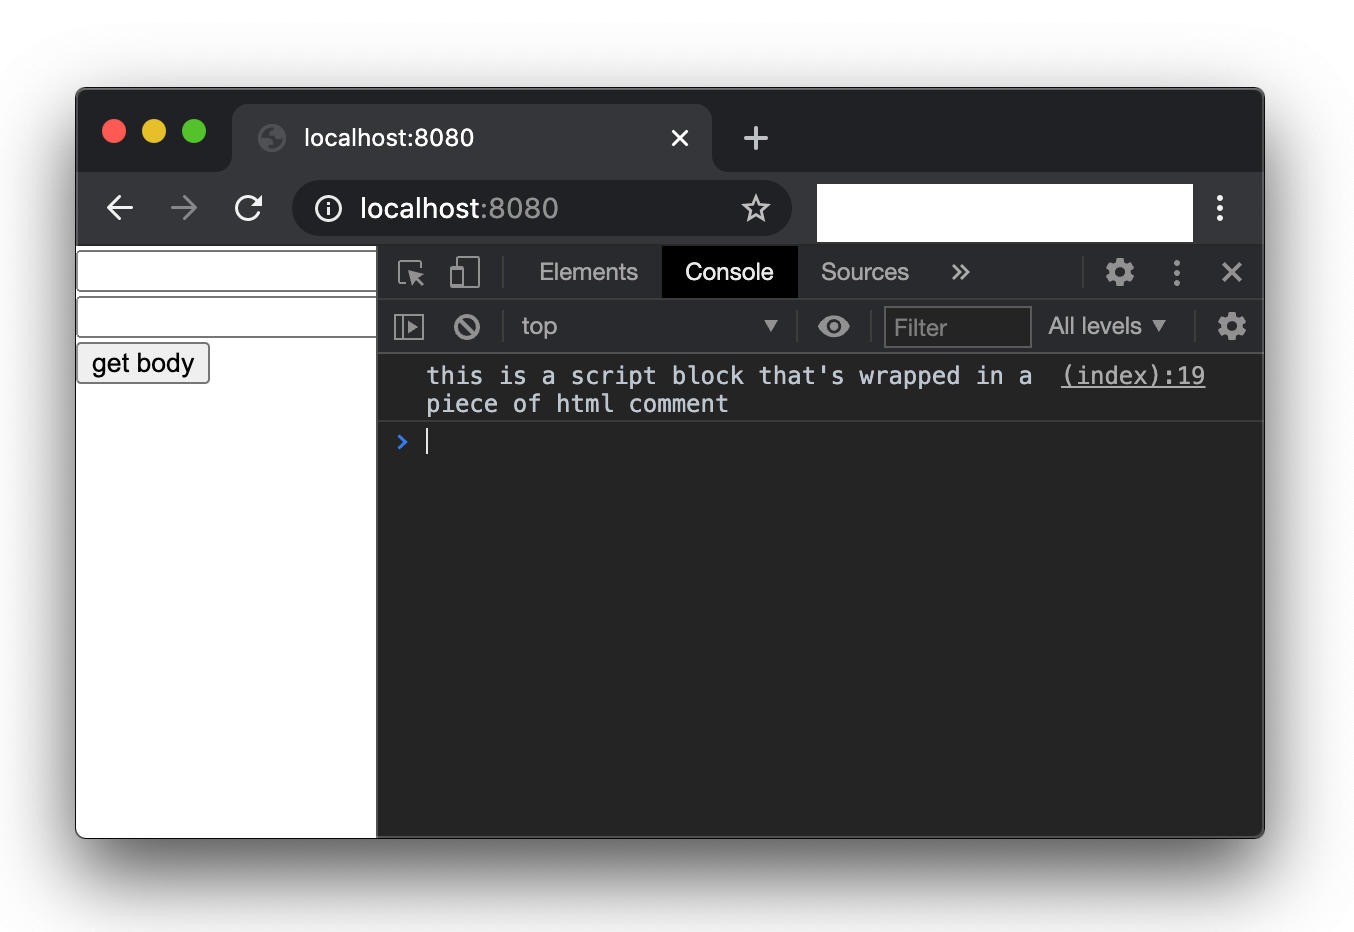The image size is (1354, 932).
Task: Show the console sidebar
Action: pos(409,327)
